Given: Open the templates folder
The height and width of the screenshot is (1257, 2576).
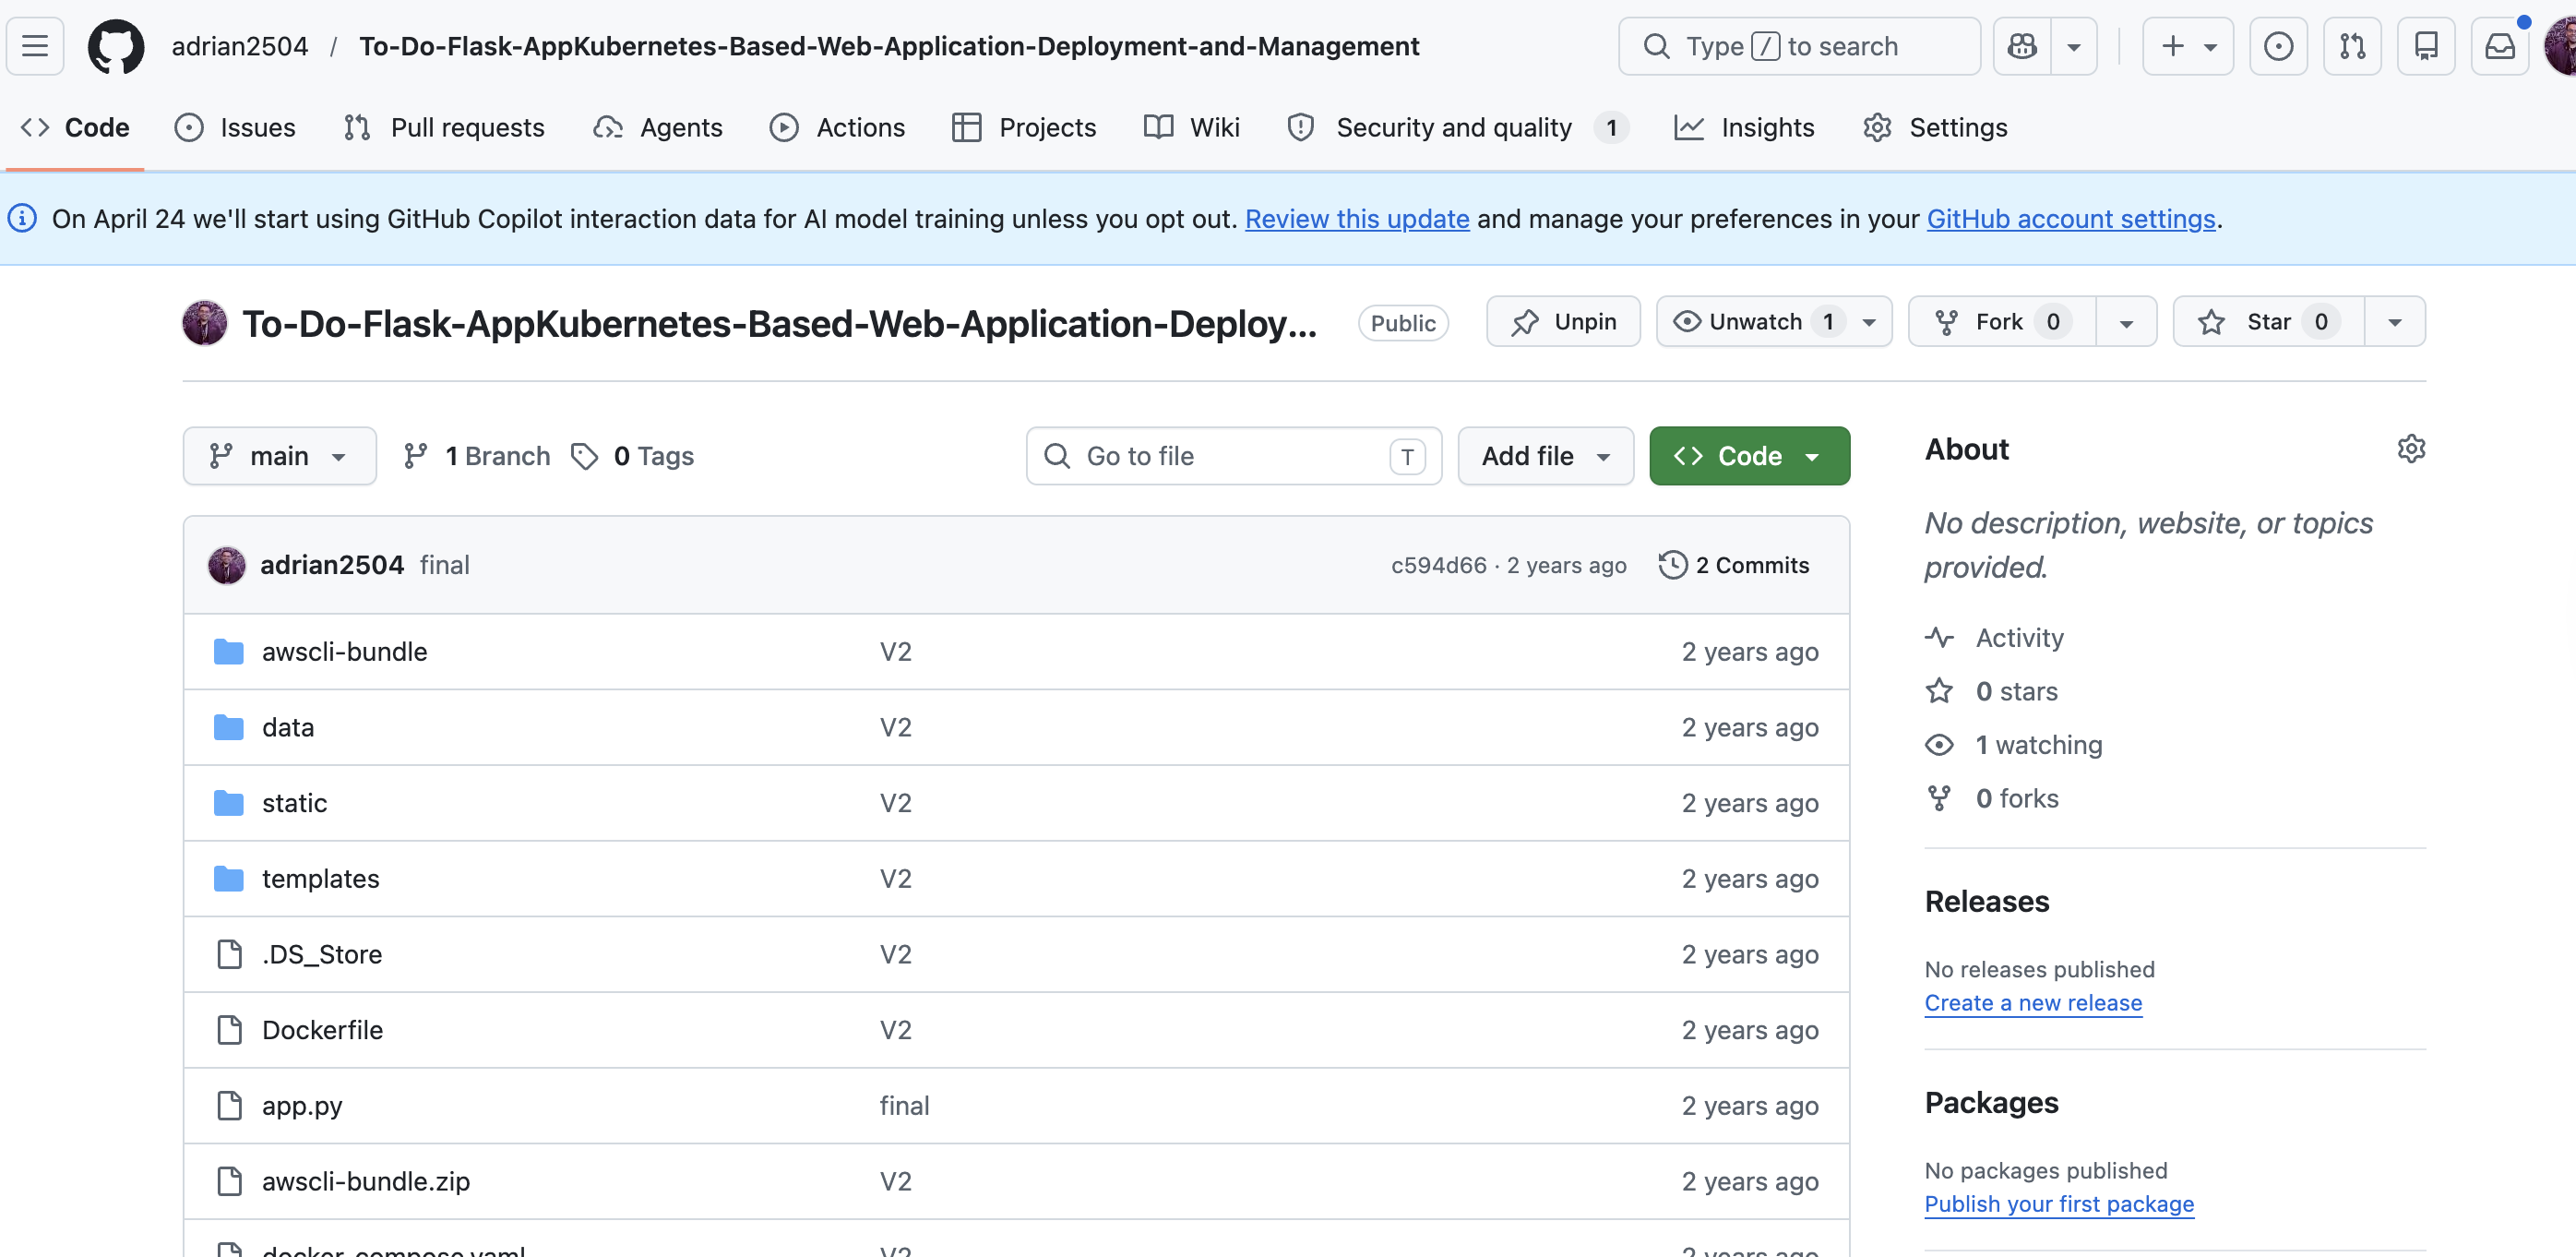Looking at the screenshot, I should click(320, 879).
